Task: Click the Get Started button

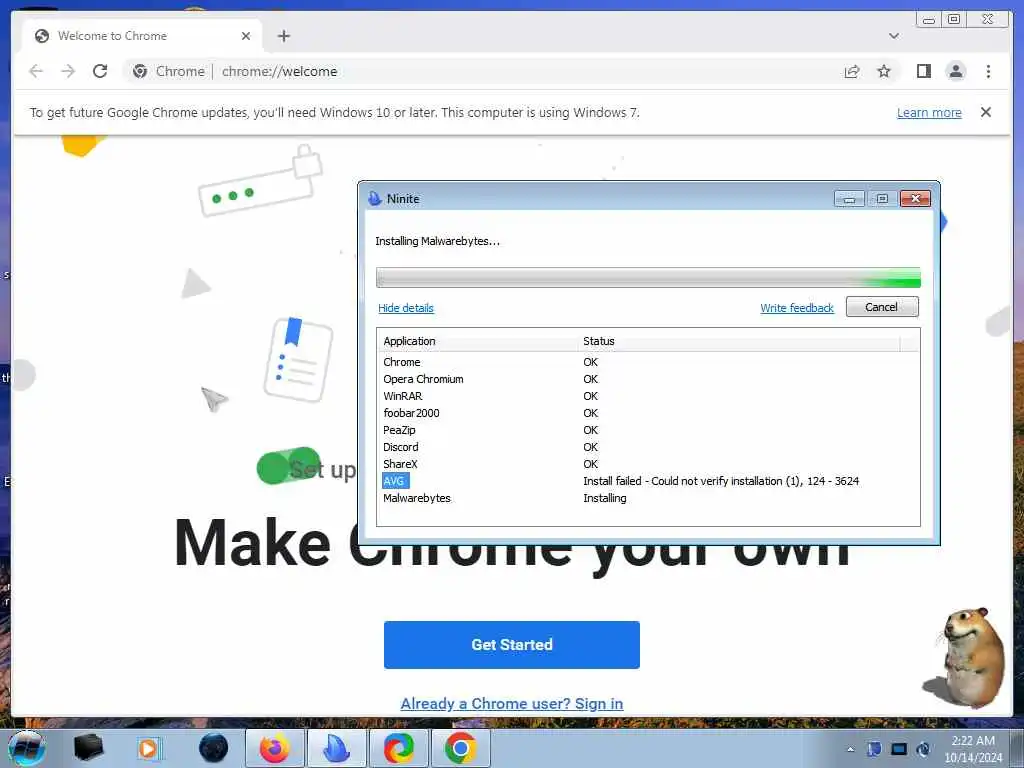Action: 511,645
